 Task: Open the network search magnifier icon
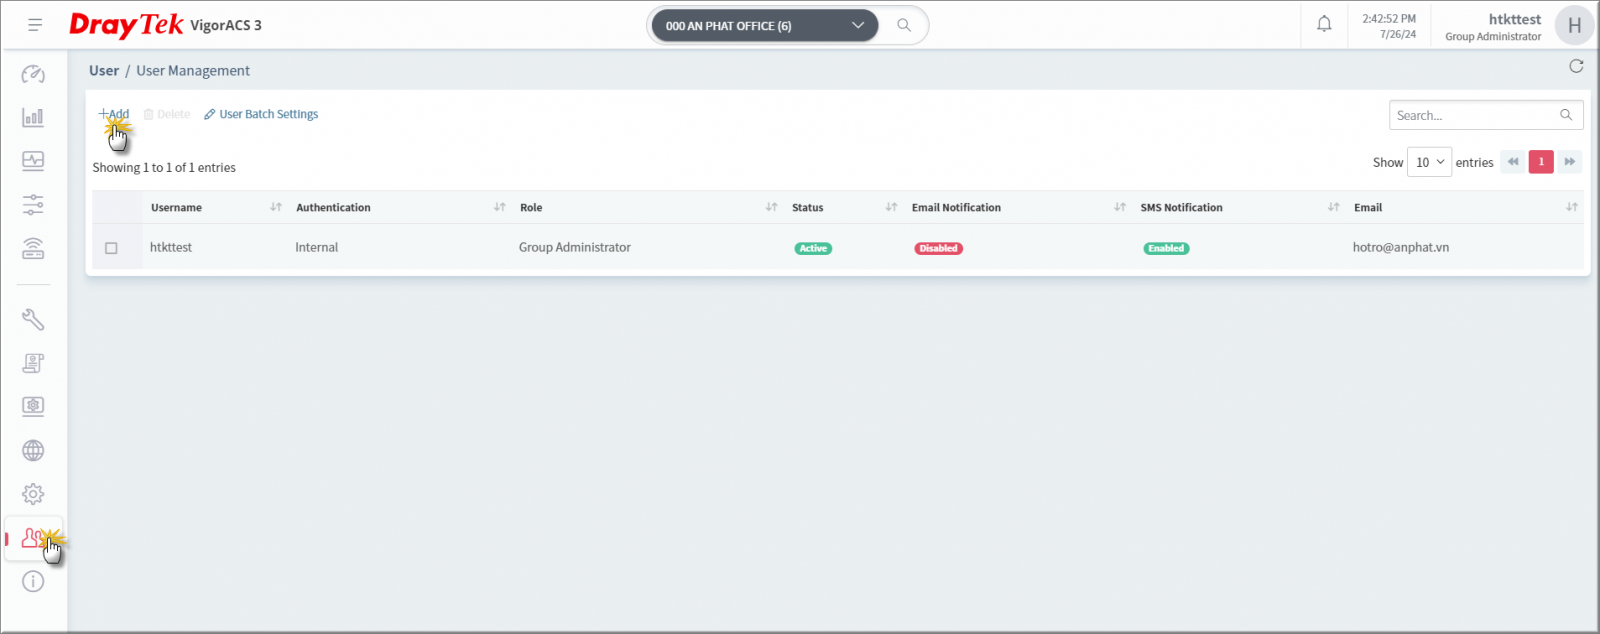904,25
